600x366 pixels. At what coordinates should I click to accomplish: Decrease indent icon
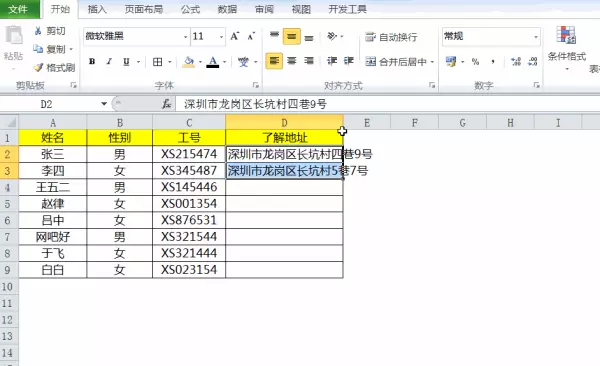332,61
